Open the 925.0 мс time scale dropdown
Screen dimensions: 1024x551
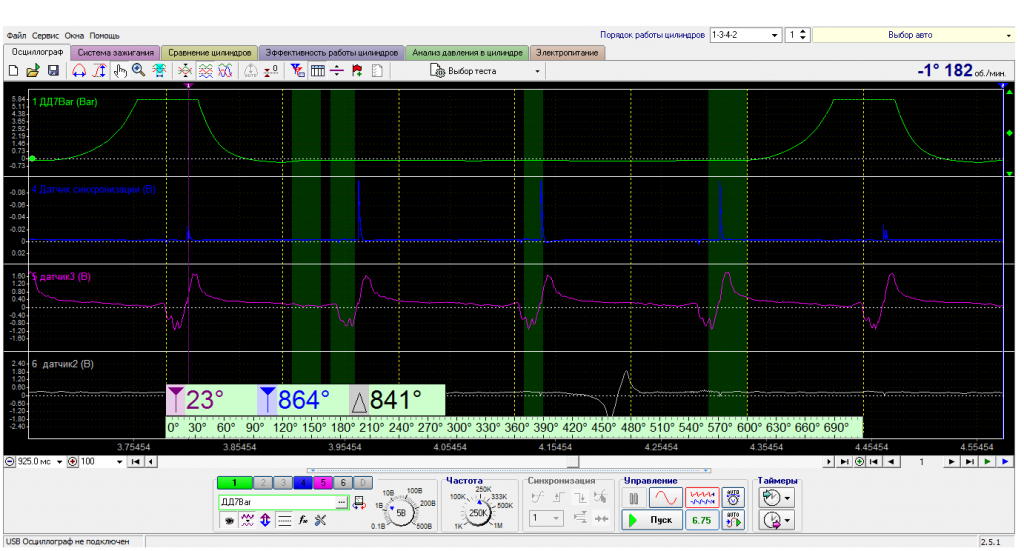[59, 462]
